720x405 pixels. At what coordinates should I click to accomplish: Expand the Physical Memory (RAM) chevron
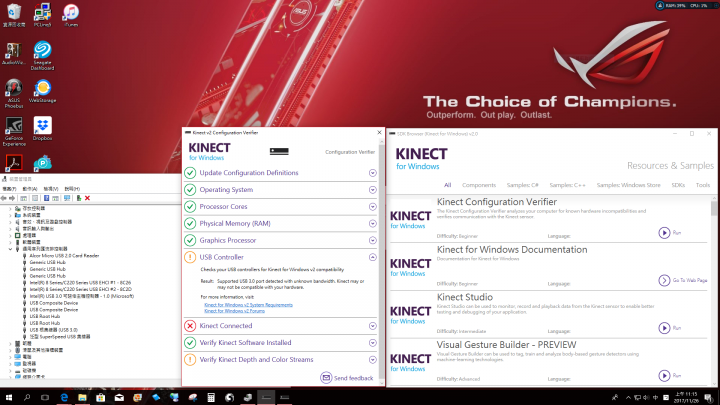pyautogui.click(x=372, y=224)
